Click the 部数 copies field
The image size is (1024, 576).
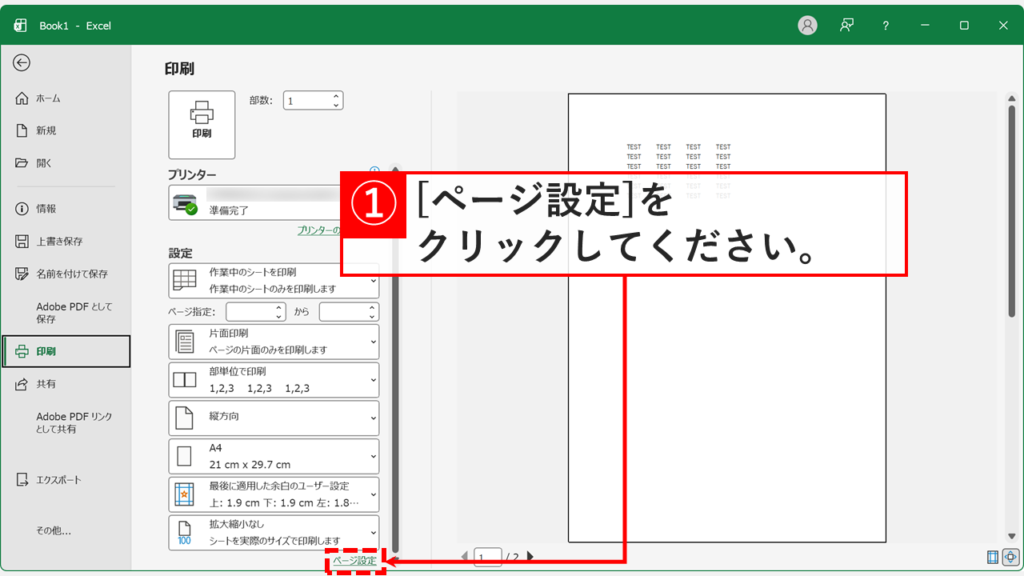[307, 101]
